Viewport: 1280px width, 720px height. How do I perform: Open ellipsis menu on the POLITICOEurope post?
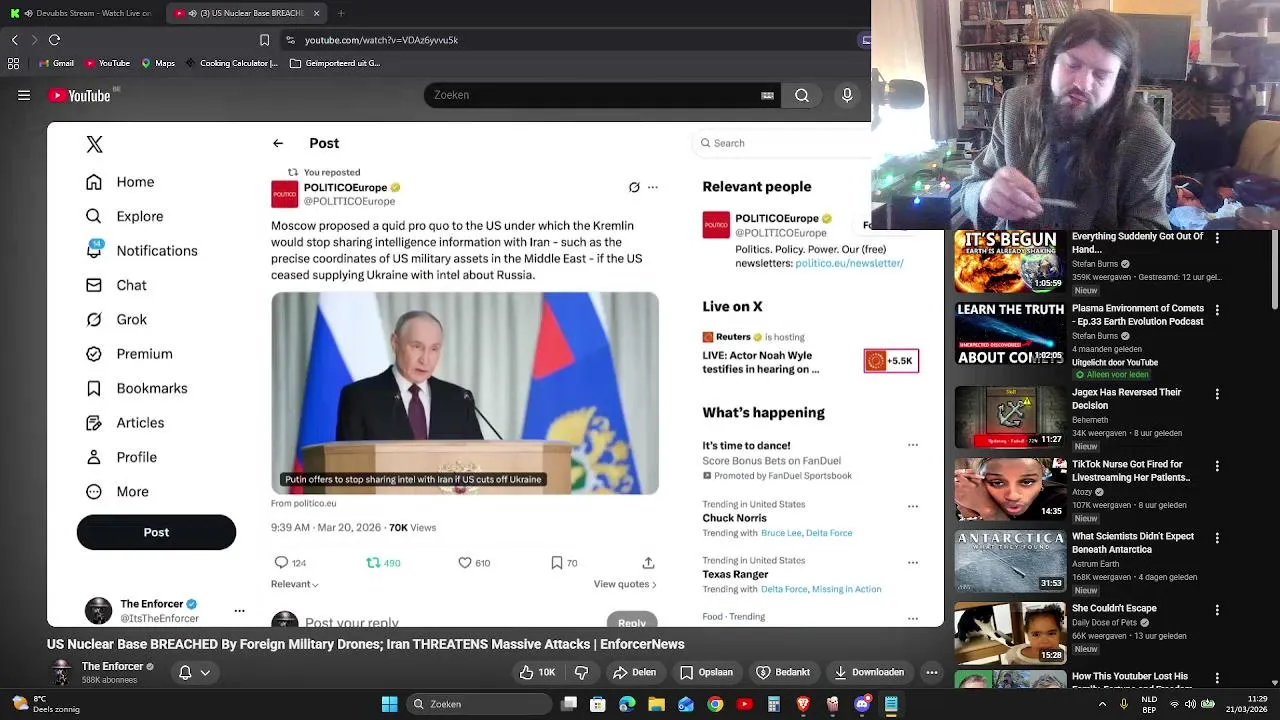652,187
